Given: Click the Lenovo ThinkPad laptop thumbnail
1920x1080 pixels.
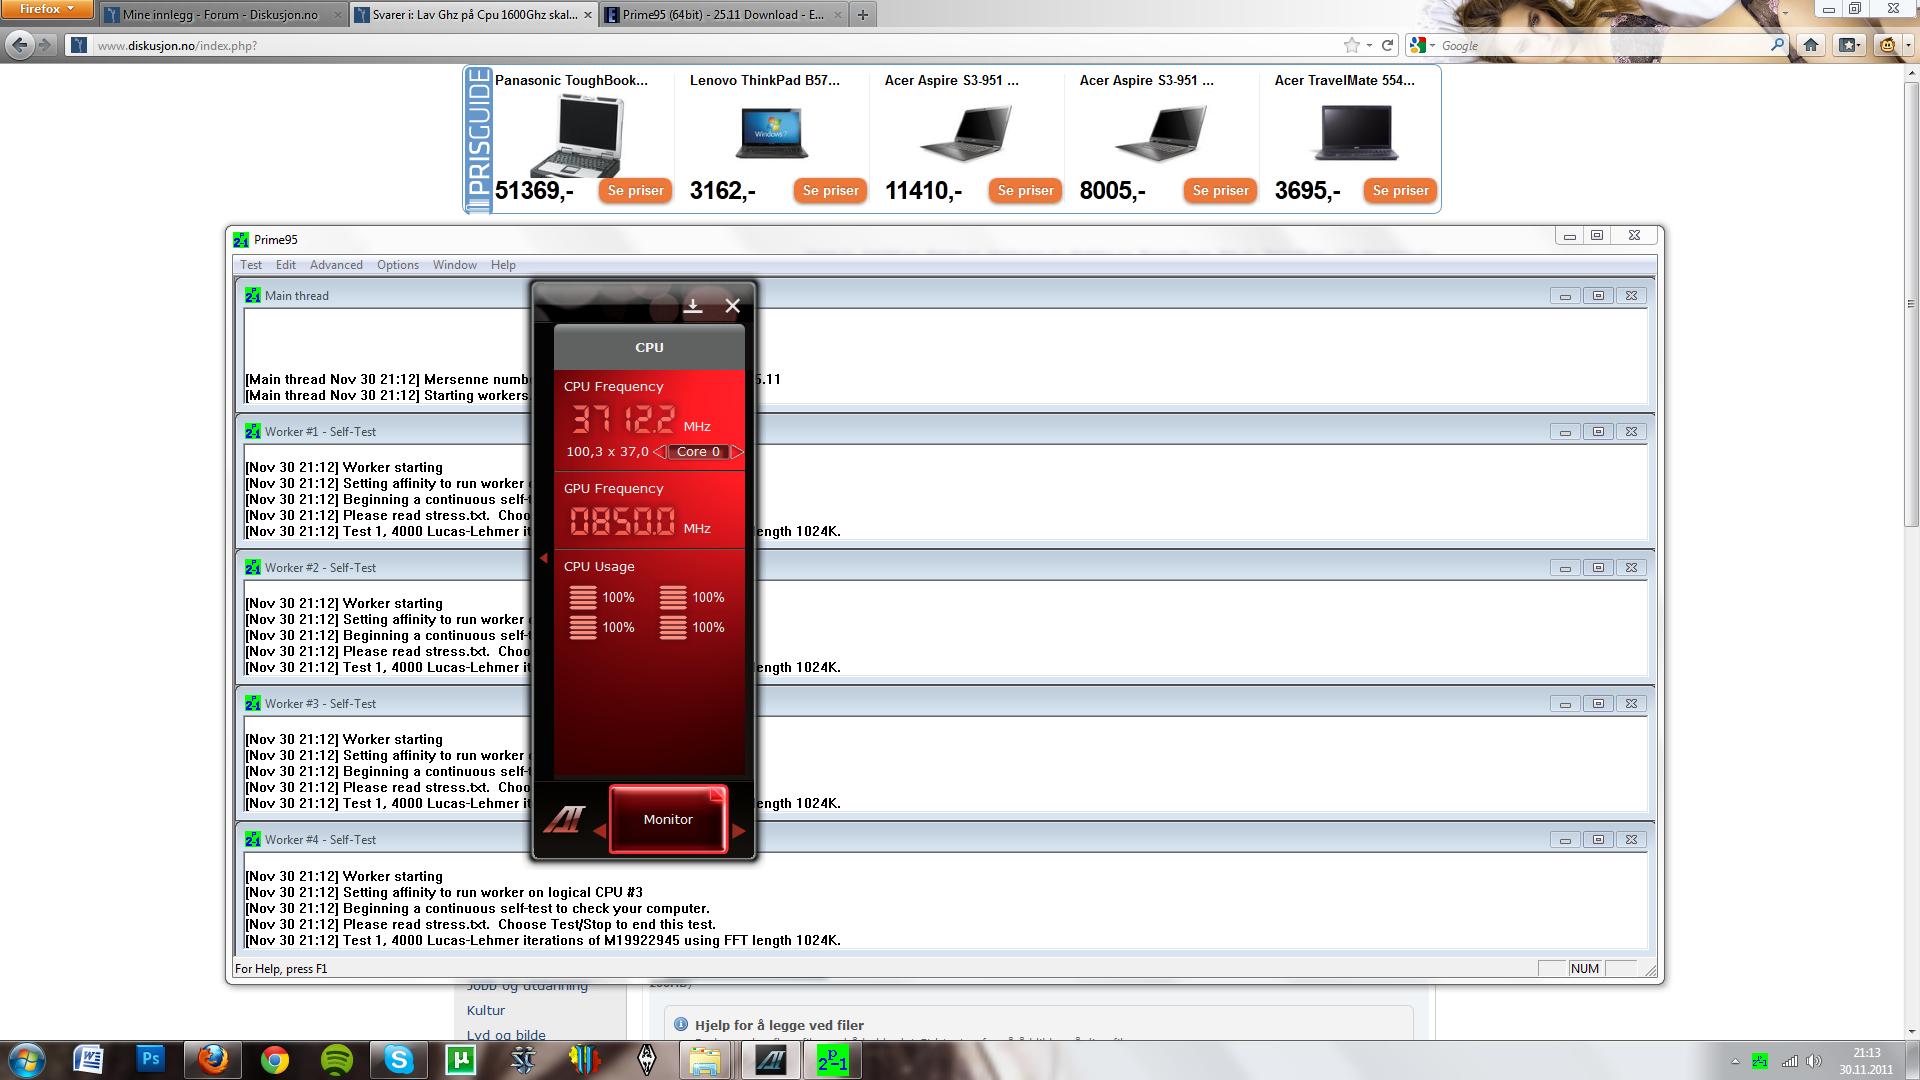Looking at the screenshot, I should click(771, 132).
